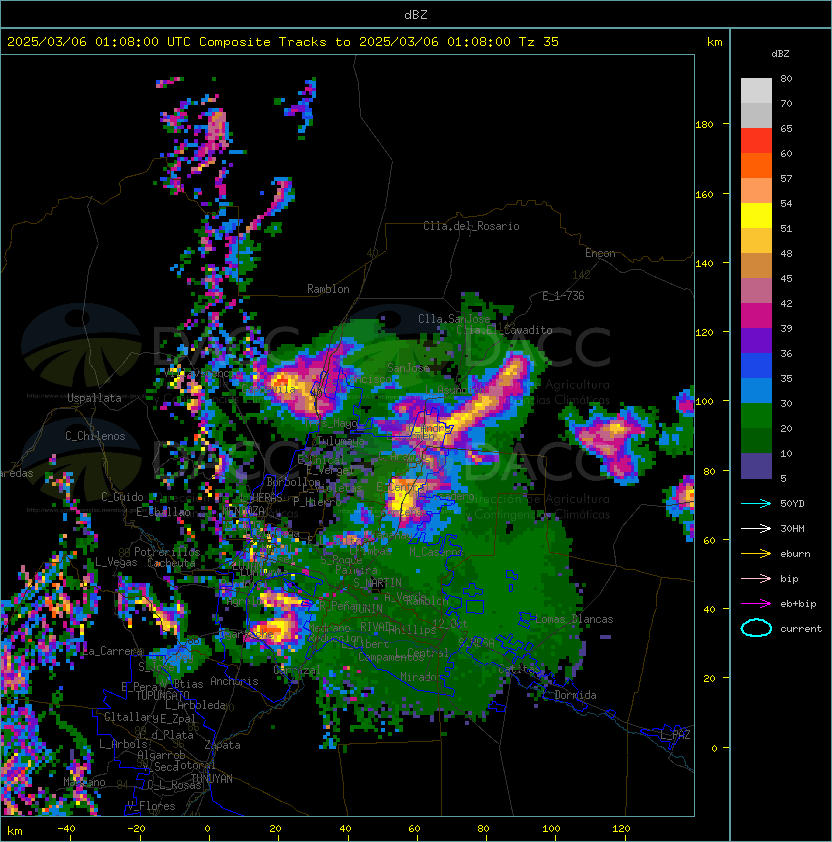Select the slate 10 dBZ swatch

(x=756, y=466)
